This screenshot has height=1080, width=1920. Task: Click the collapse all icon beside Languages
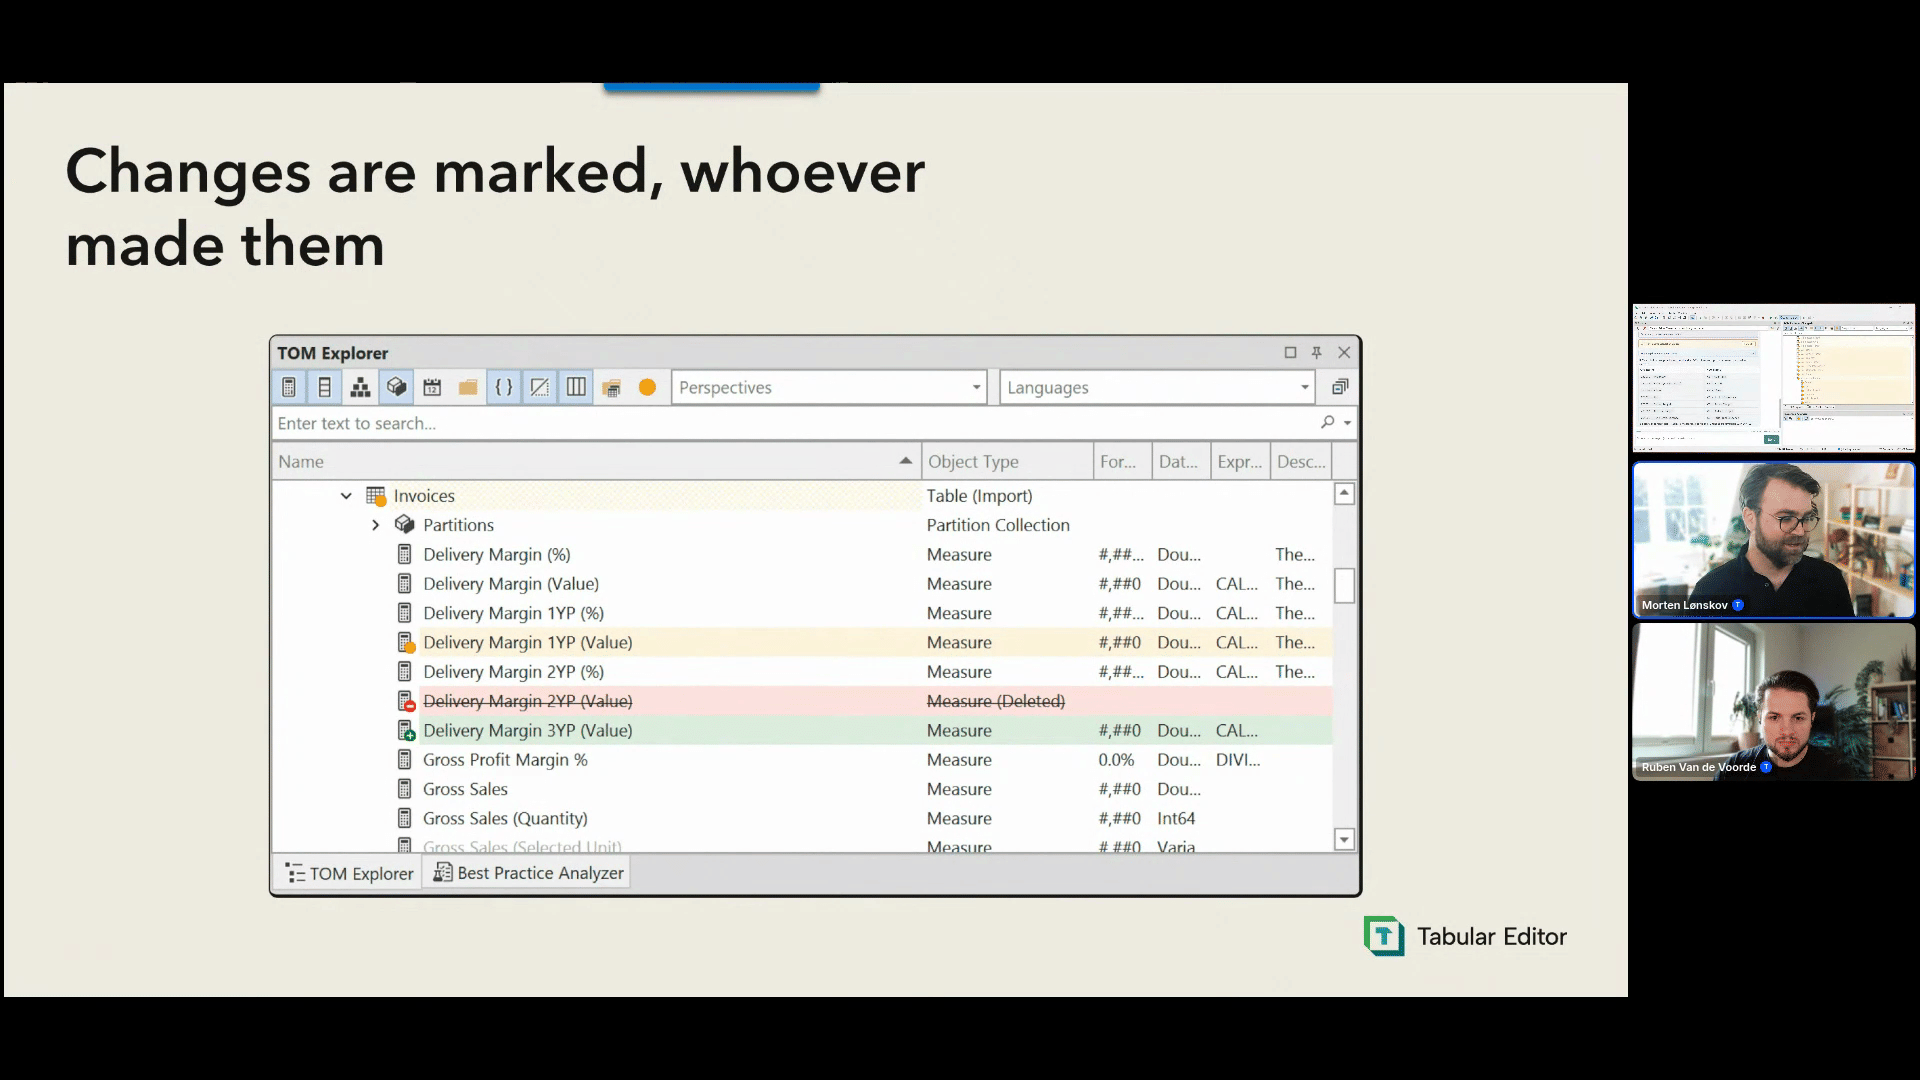[1340, 387]
